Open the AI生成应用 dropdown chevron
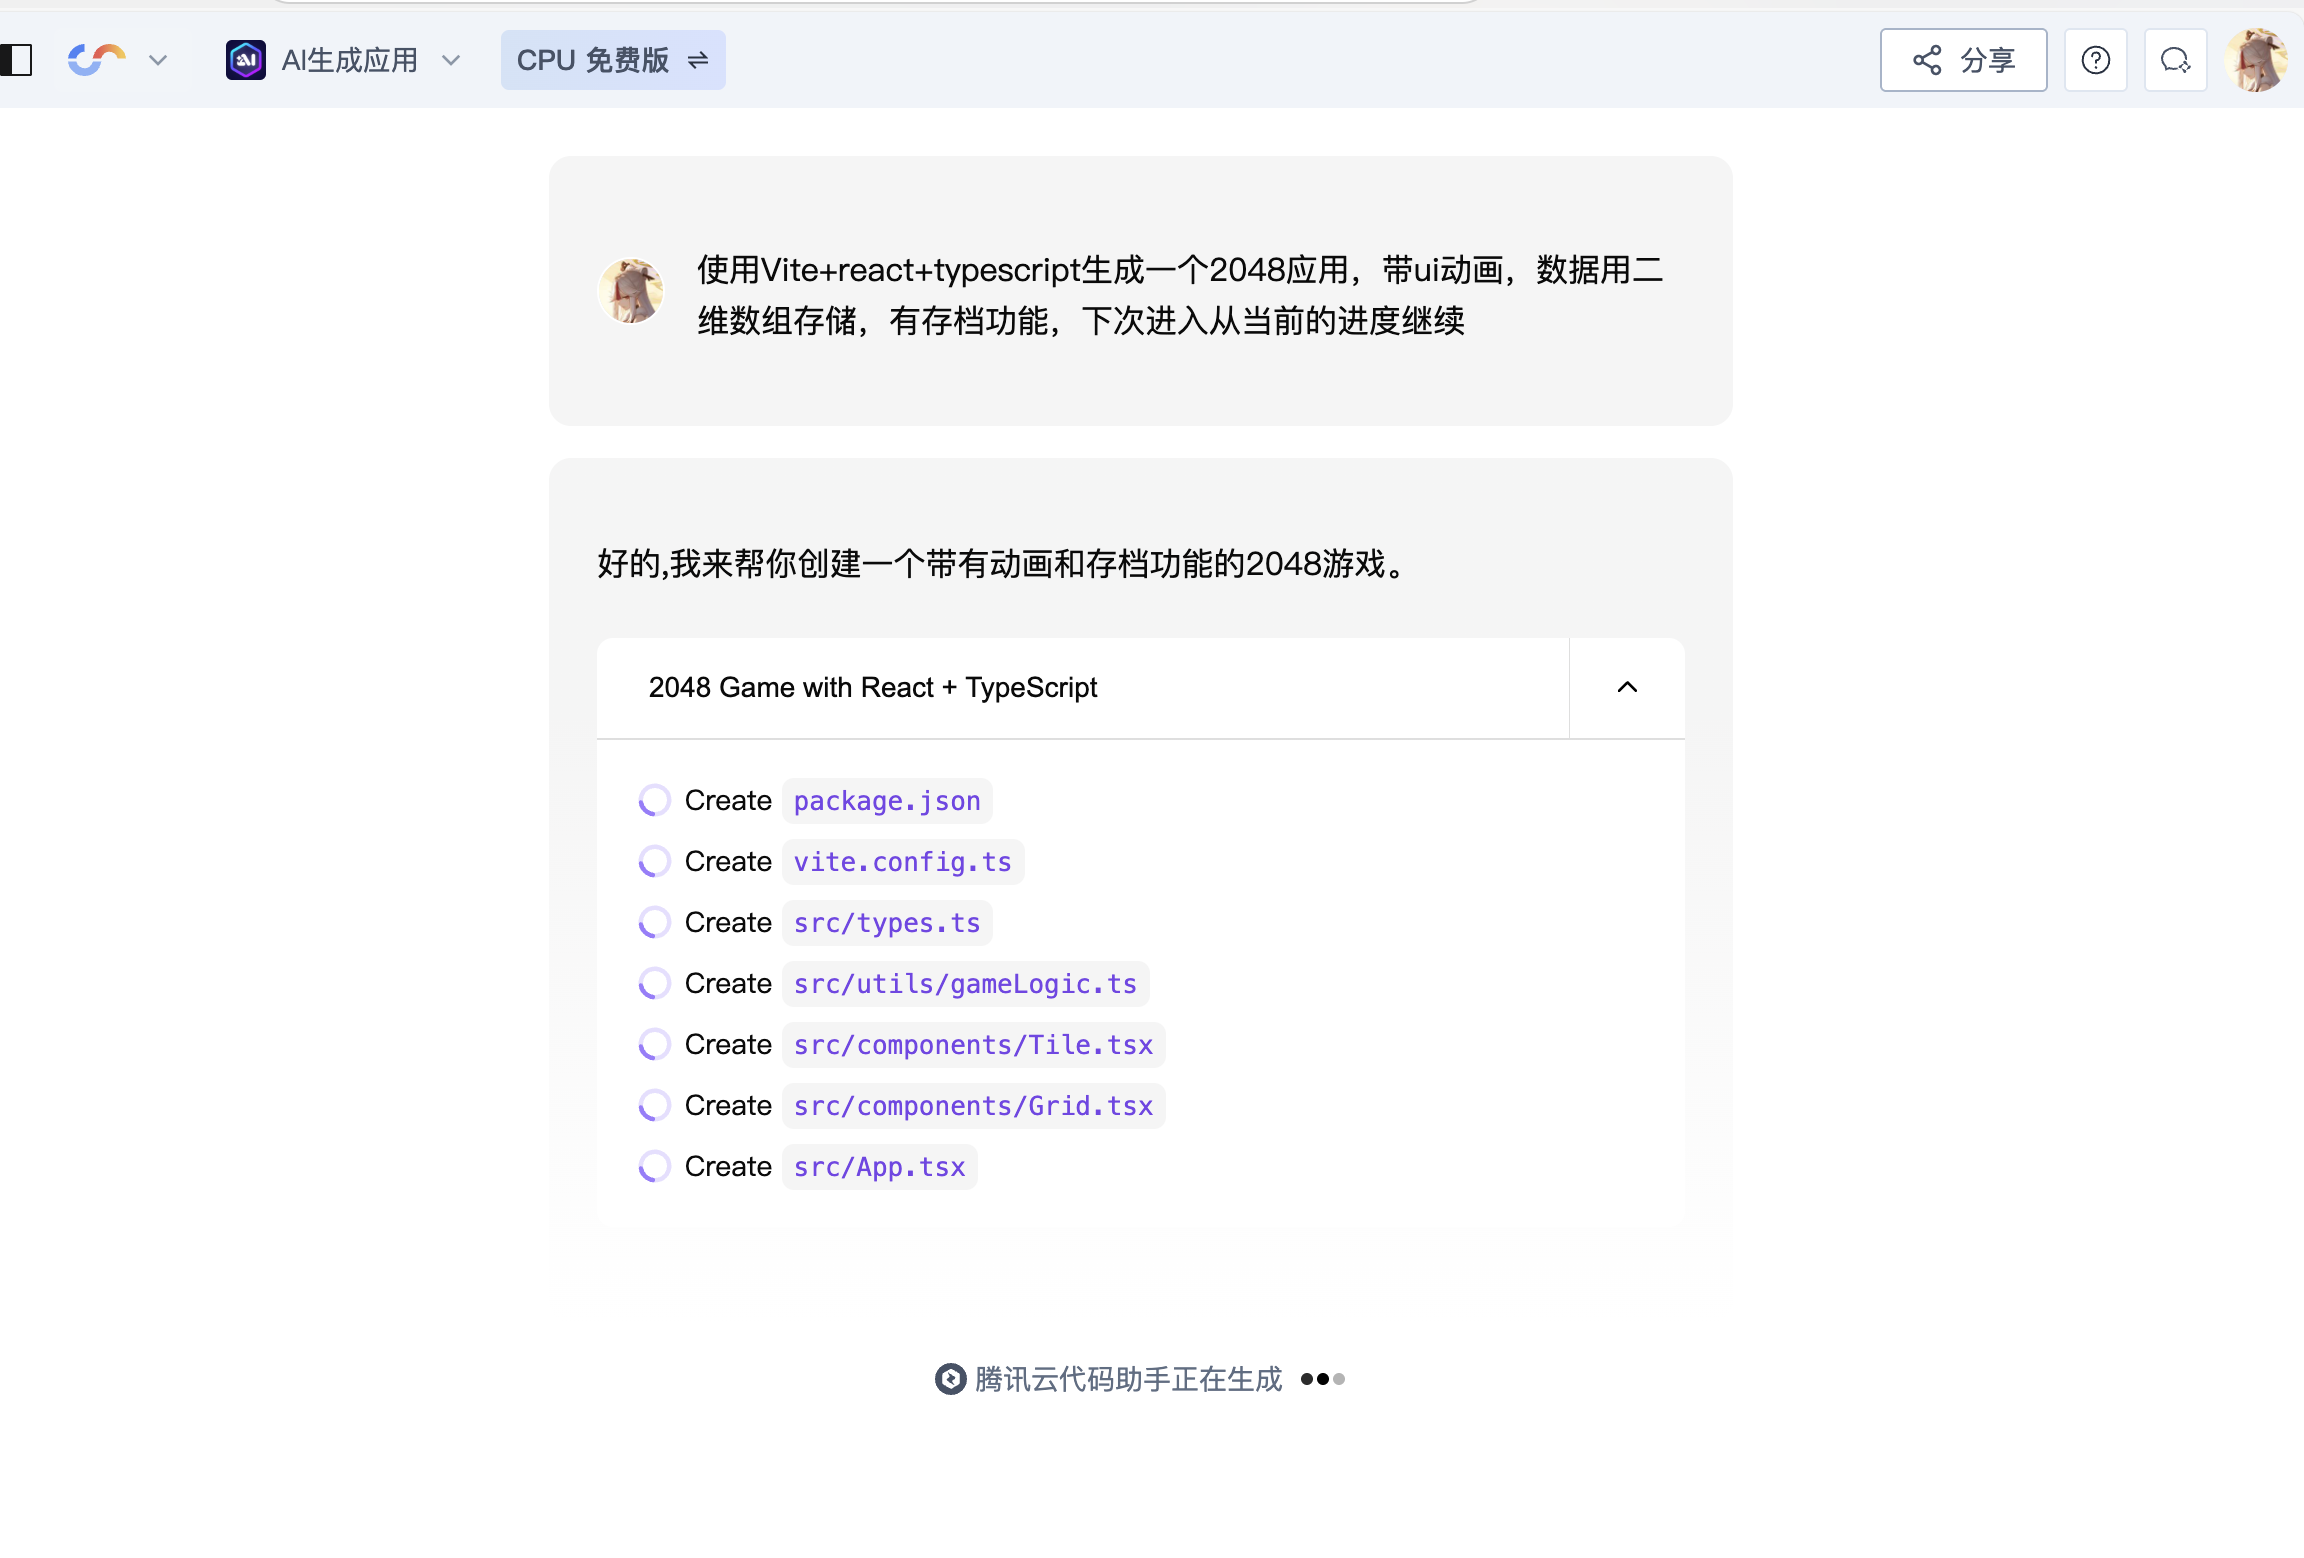Screen dimensions: 2304x1558 (451, 60)
